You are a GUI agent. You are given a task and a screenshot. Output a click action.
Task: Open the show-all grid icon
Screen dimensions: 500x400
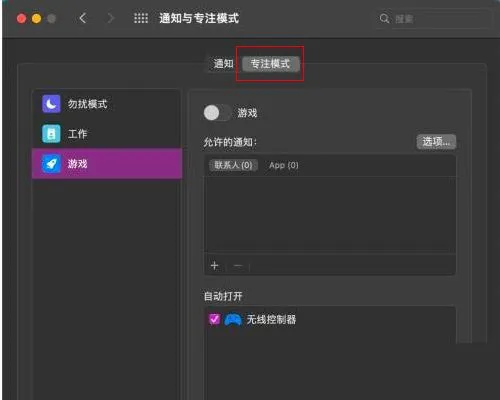tap(141, 18)
